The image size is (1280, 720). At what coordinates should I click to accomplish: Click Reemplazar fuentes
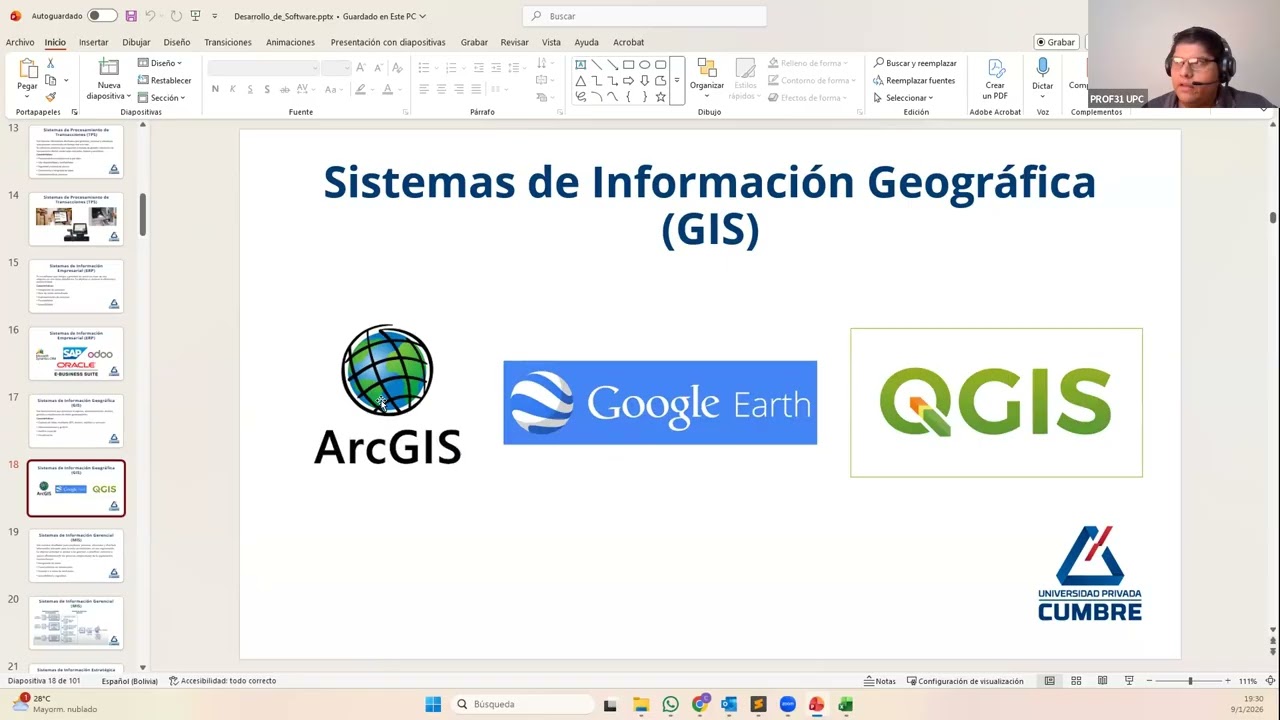click(914, 80)
